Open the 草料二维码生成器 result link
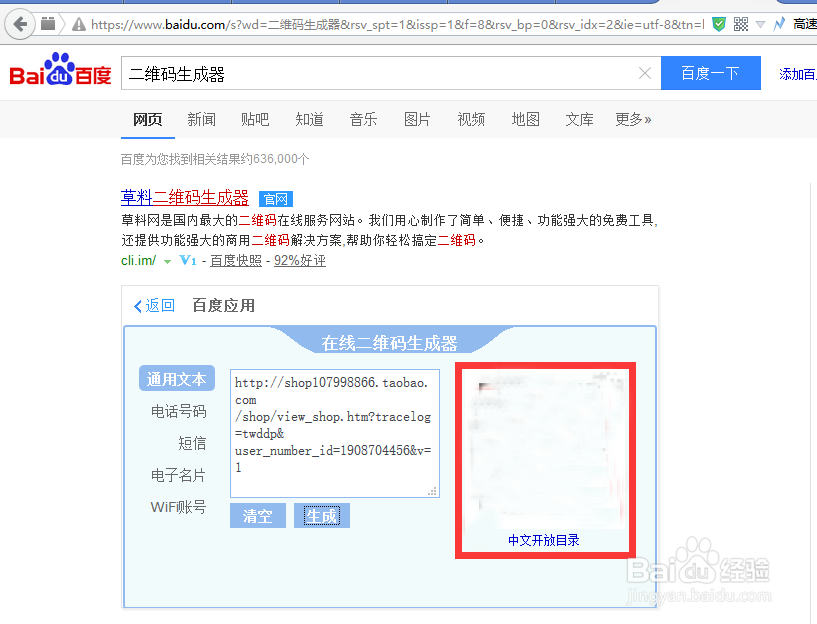The image size is (817, 624). tap(185, 197)
